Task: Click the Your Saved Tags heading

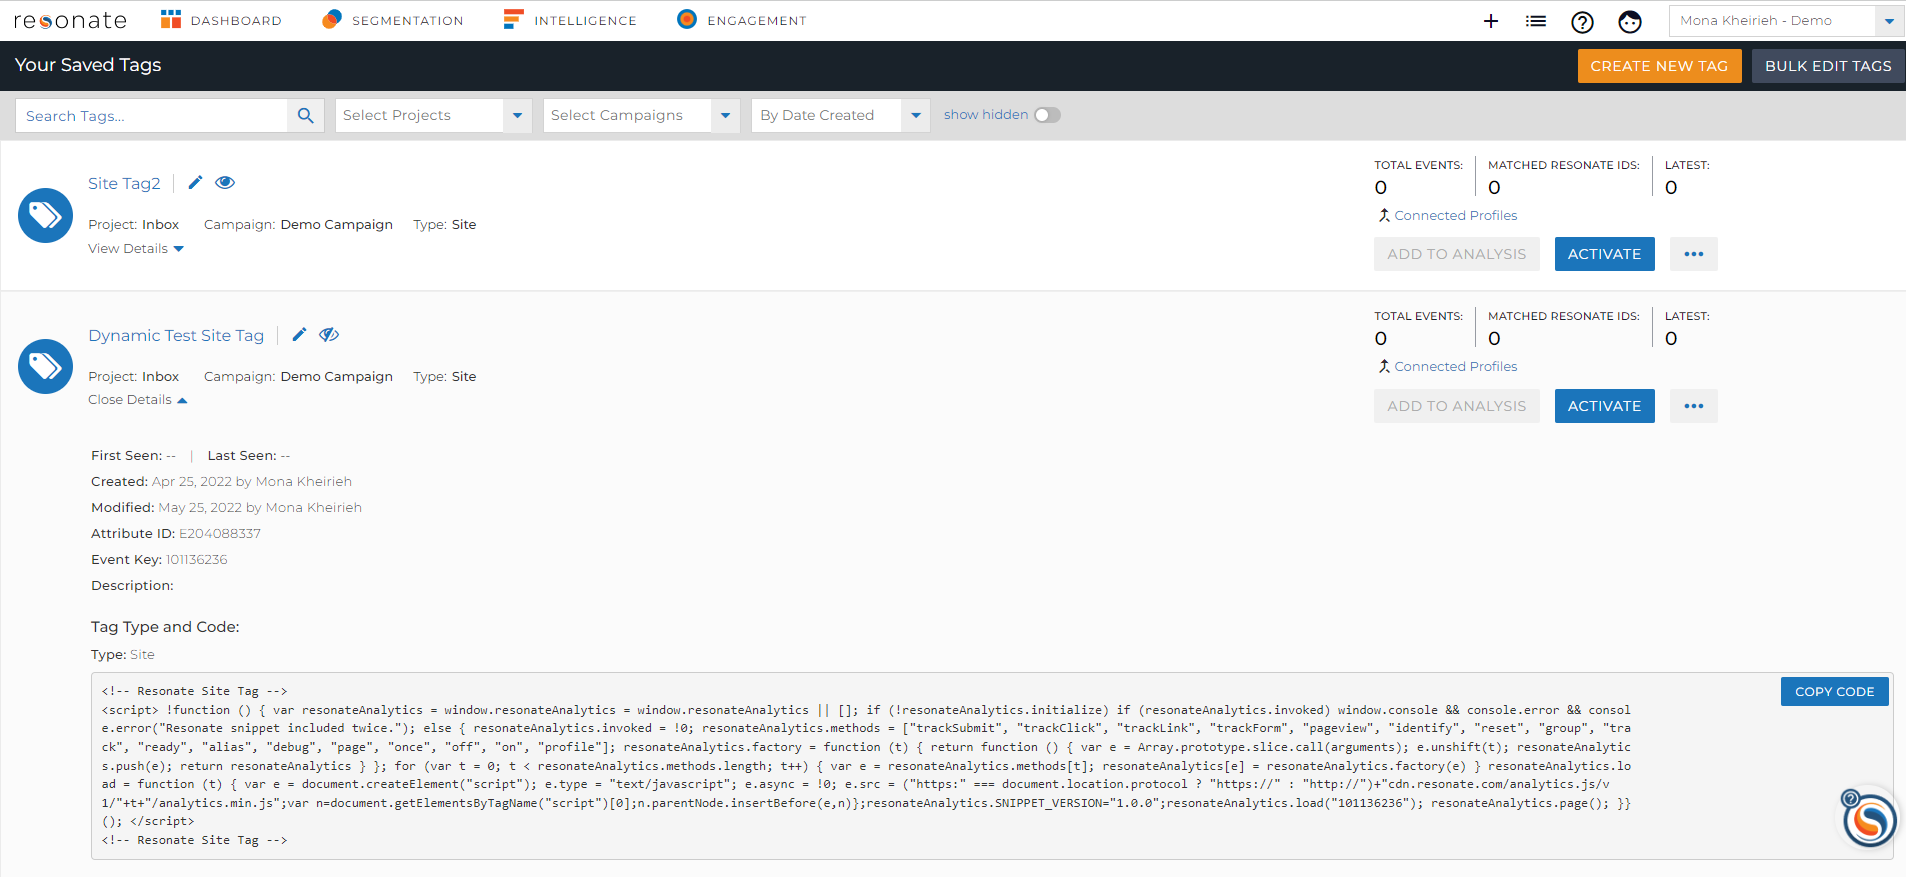Action: 88,65
